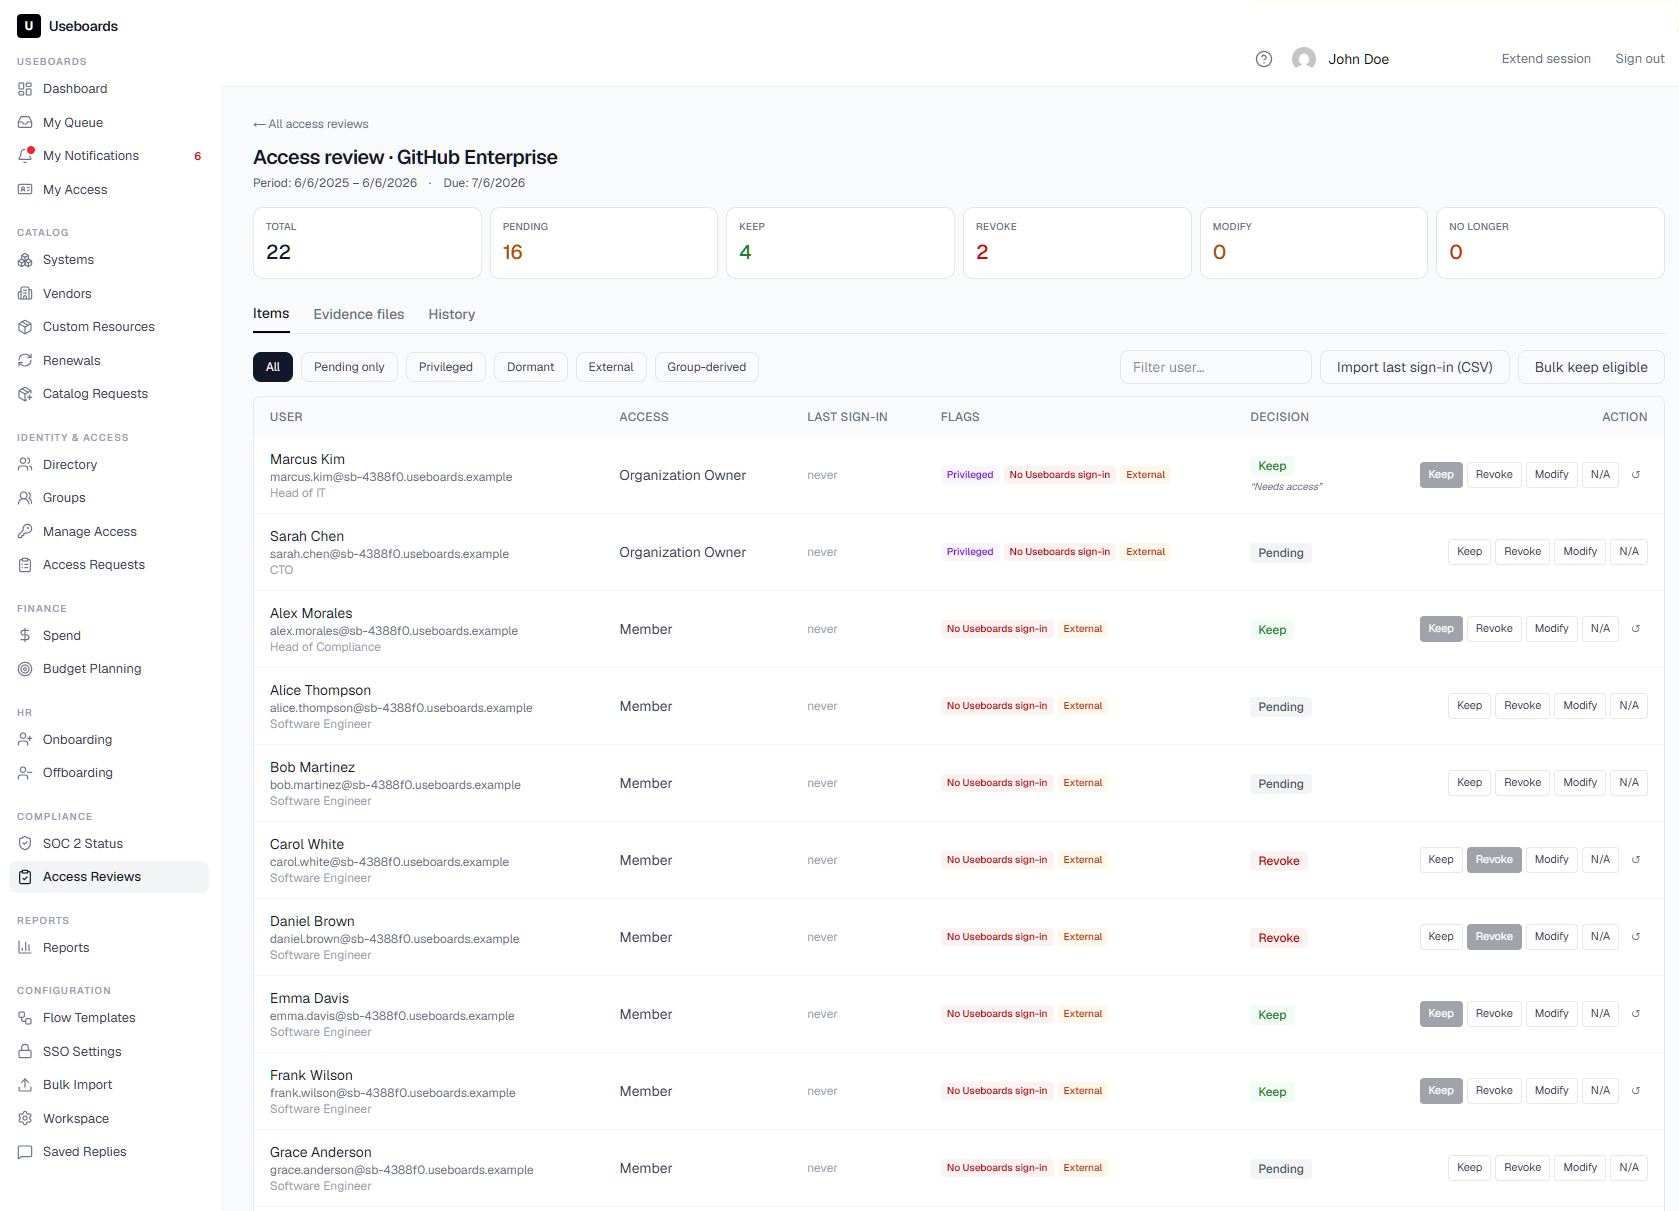Toggle the External filter chip
The width and height of the screenshot is (1679, 1211).
pyautogui.click(x=611, y=367)
